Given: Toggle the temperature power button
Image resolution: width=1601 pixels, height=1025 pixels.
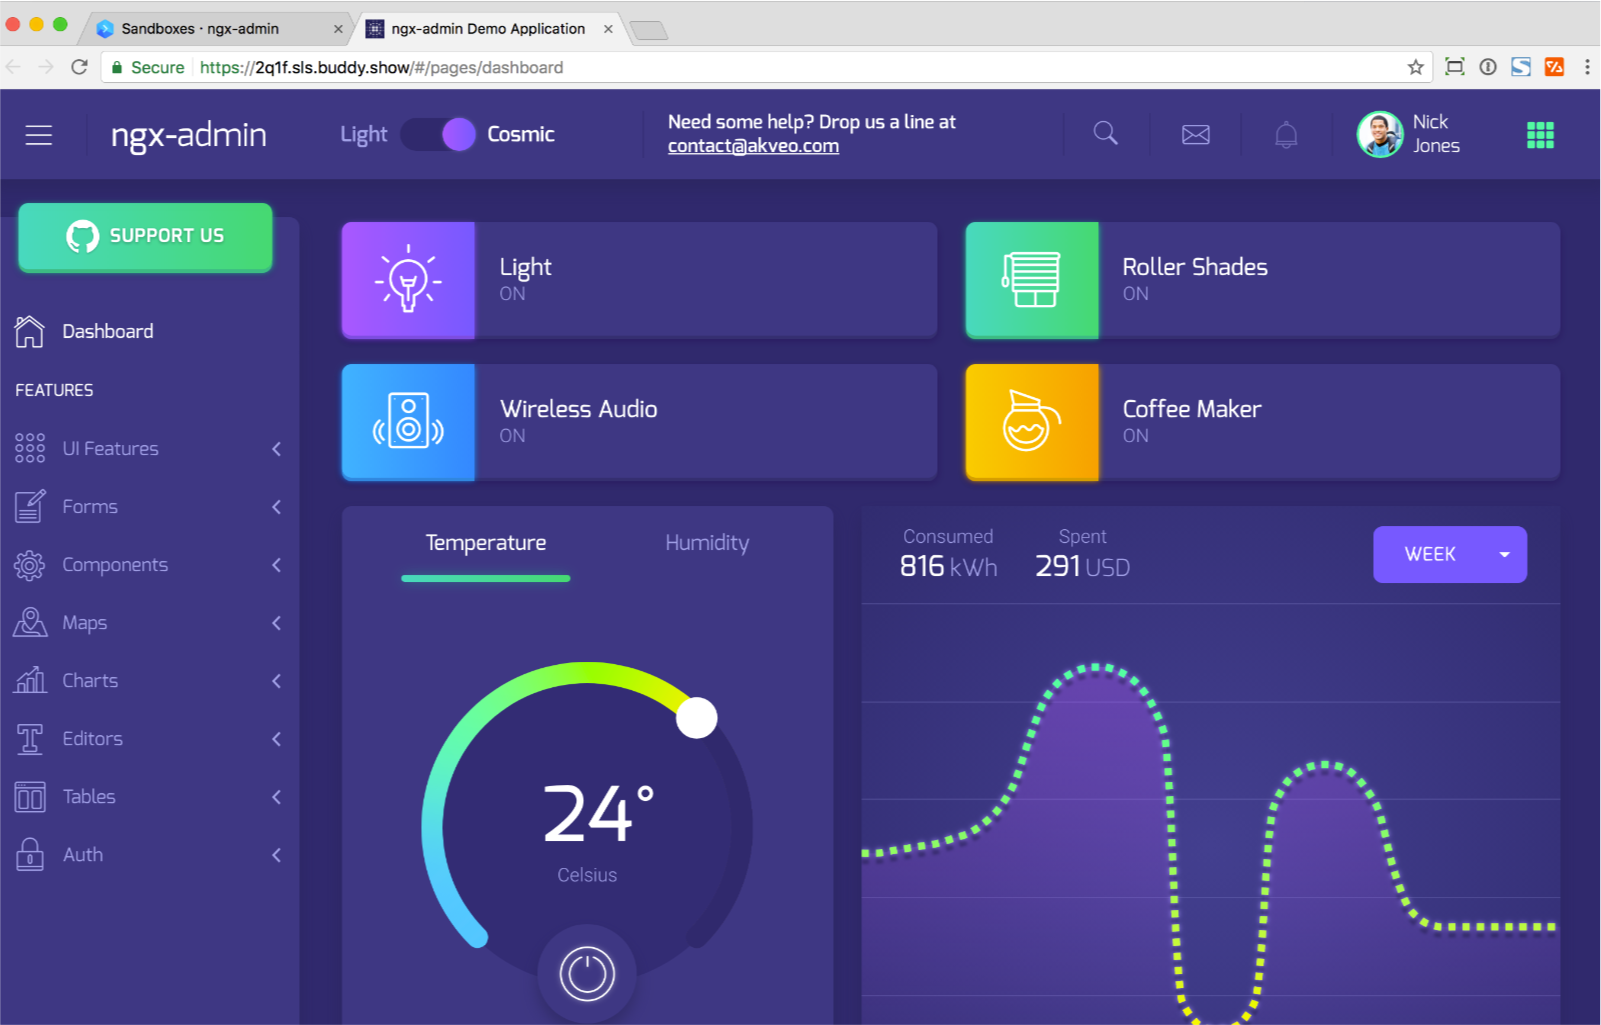Looking at the screenshot, I should coord(587,974).
